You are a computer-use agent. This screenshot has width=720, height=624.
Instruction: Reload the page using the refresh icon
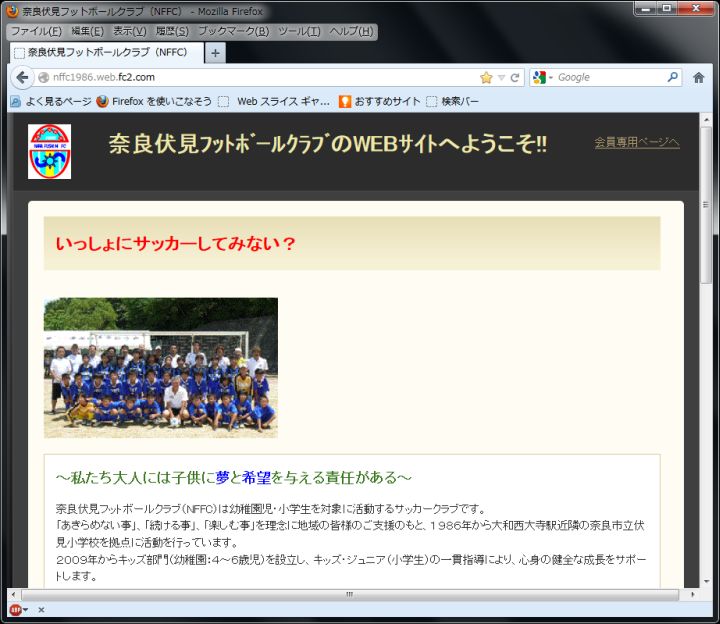point(515,77)
